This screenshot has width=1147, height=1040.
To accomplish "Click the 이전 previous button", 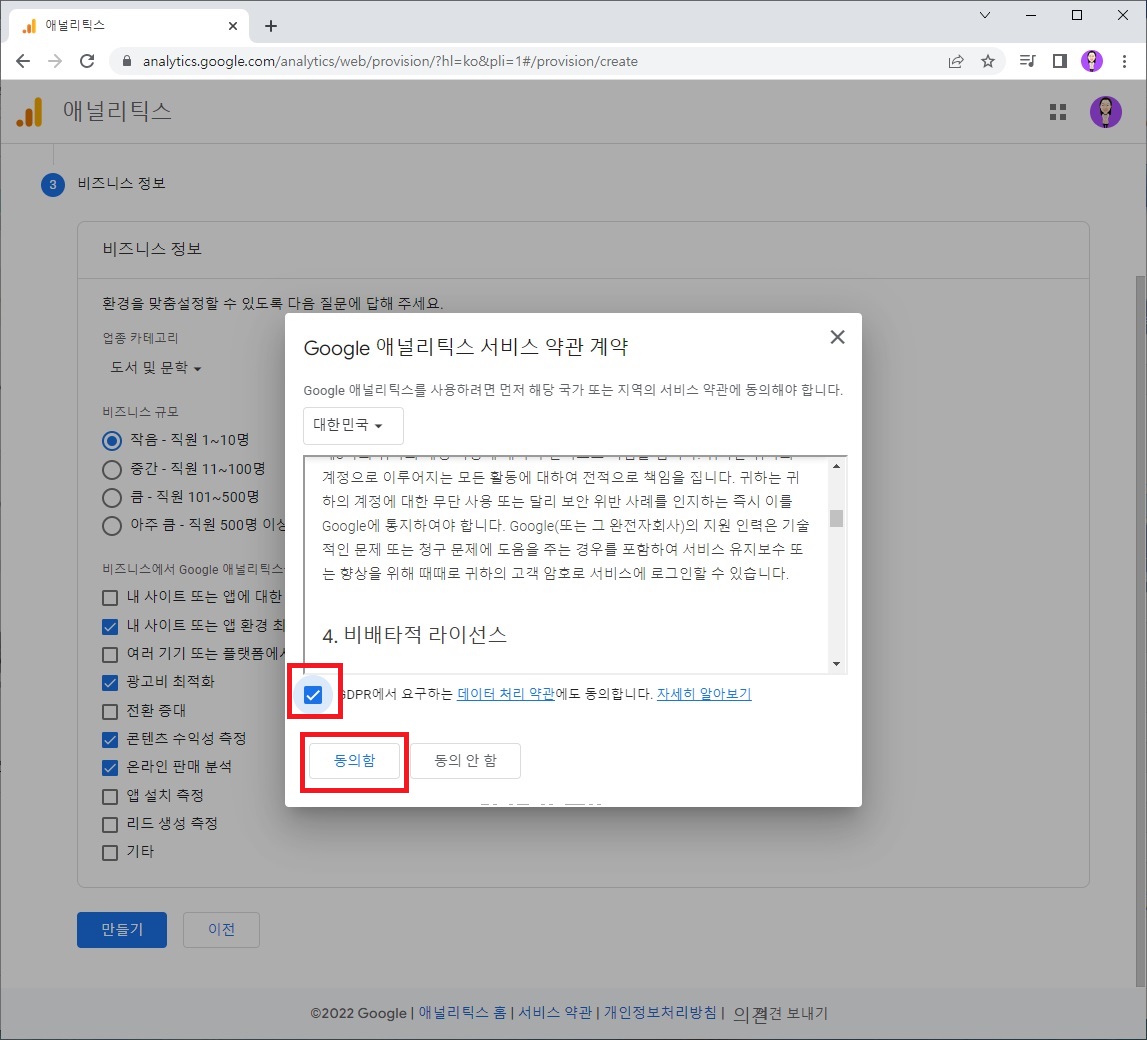I will tap(222, 930).
